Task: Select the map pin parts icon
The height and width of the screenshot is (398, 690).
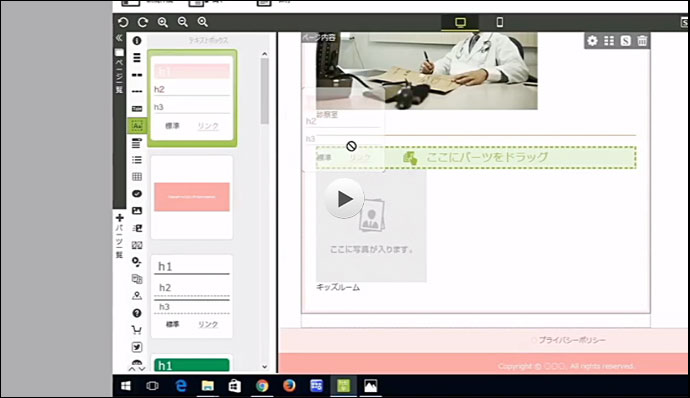Action: tap(137, 296)
